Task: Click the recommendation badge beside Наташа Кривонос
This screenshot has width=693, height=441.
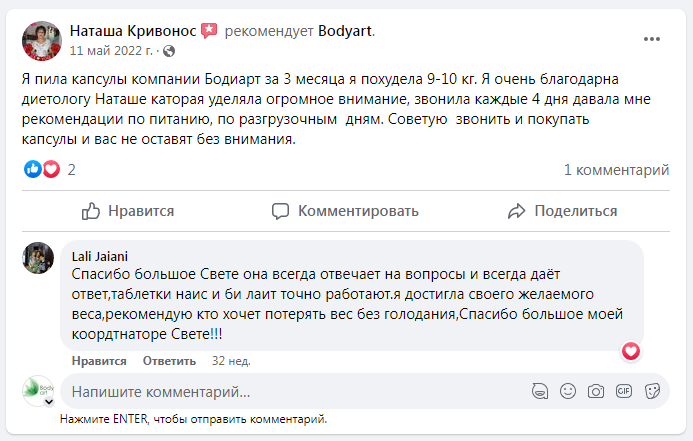Action: coord(209,31)
